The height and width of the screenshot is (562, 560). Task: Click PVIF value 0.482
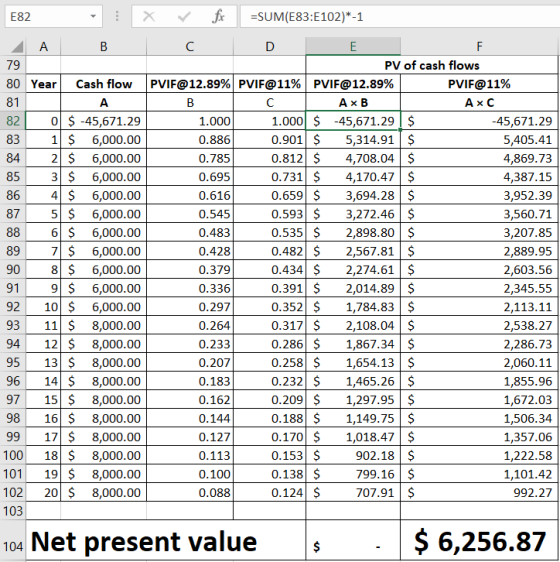[x=270, y=251]
